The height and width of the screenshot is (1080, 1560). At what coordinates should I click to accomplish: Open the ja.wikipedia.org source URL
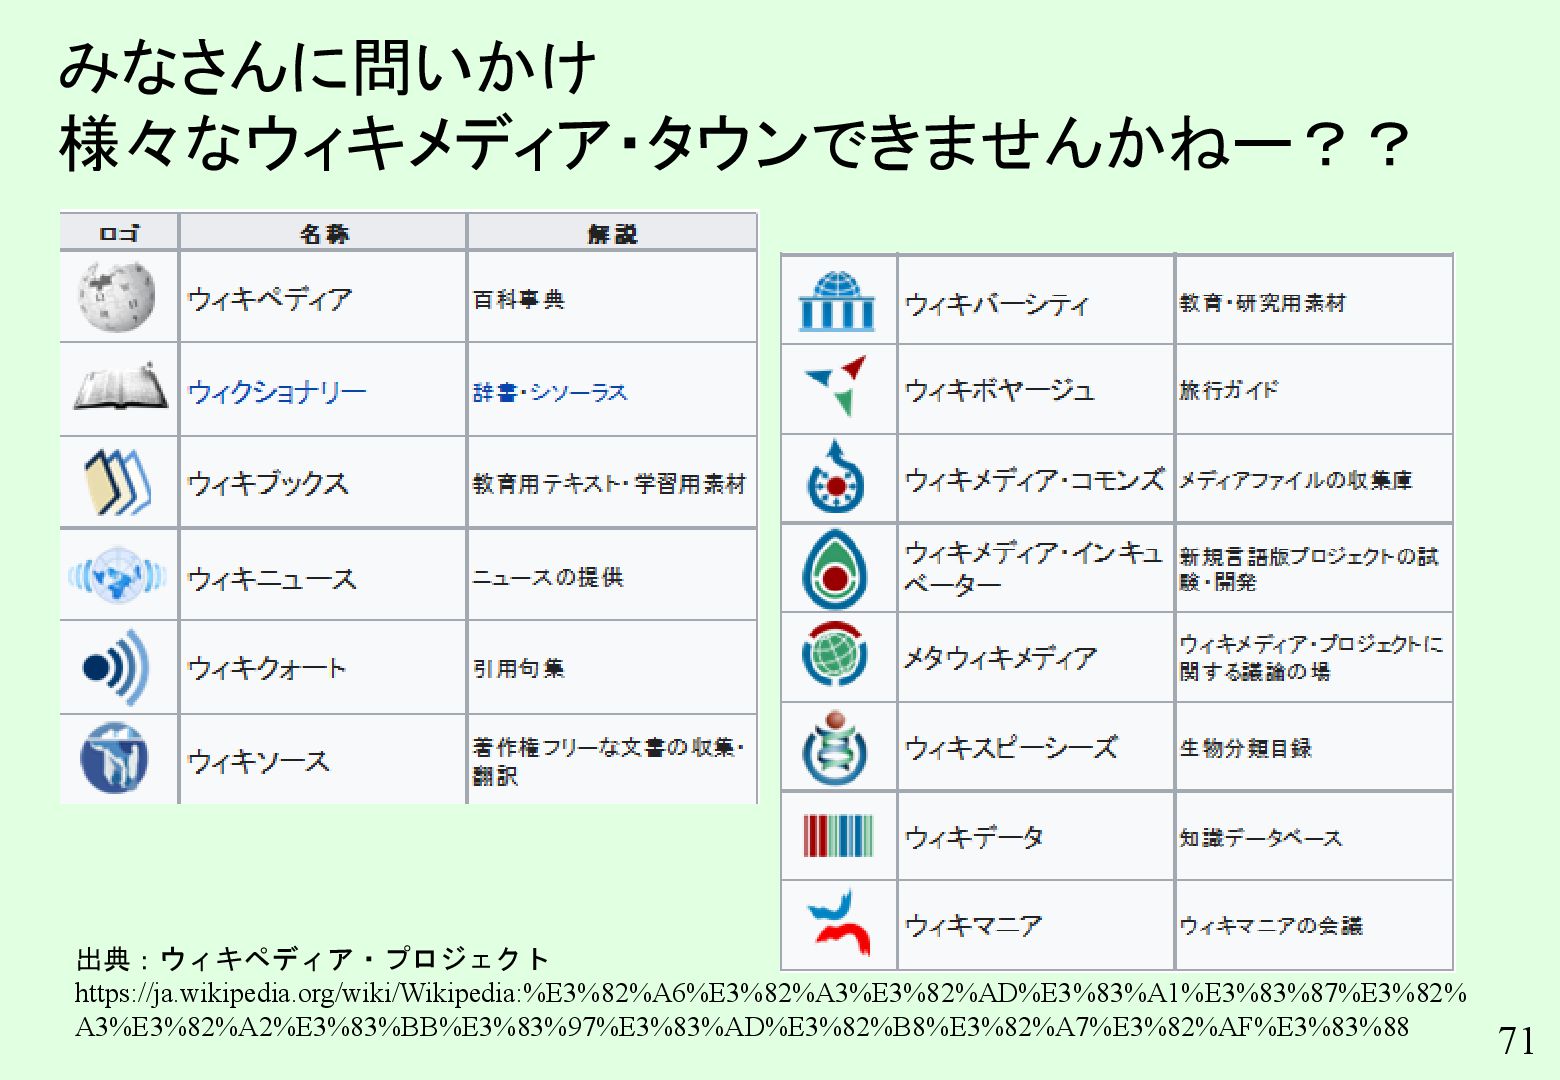click(770, 1009)
